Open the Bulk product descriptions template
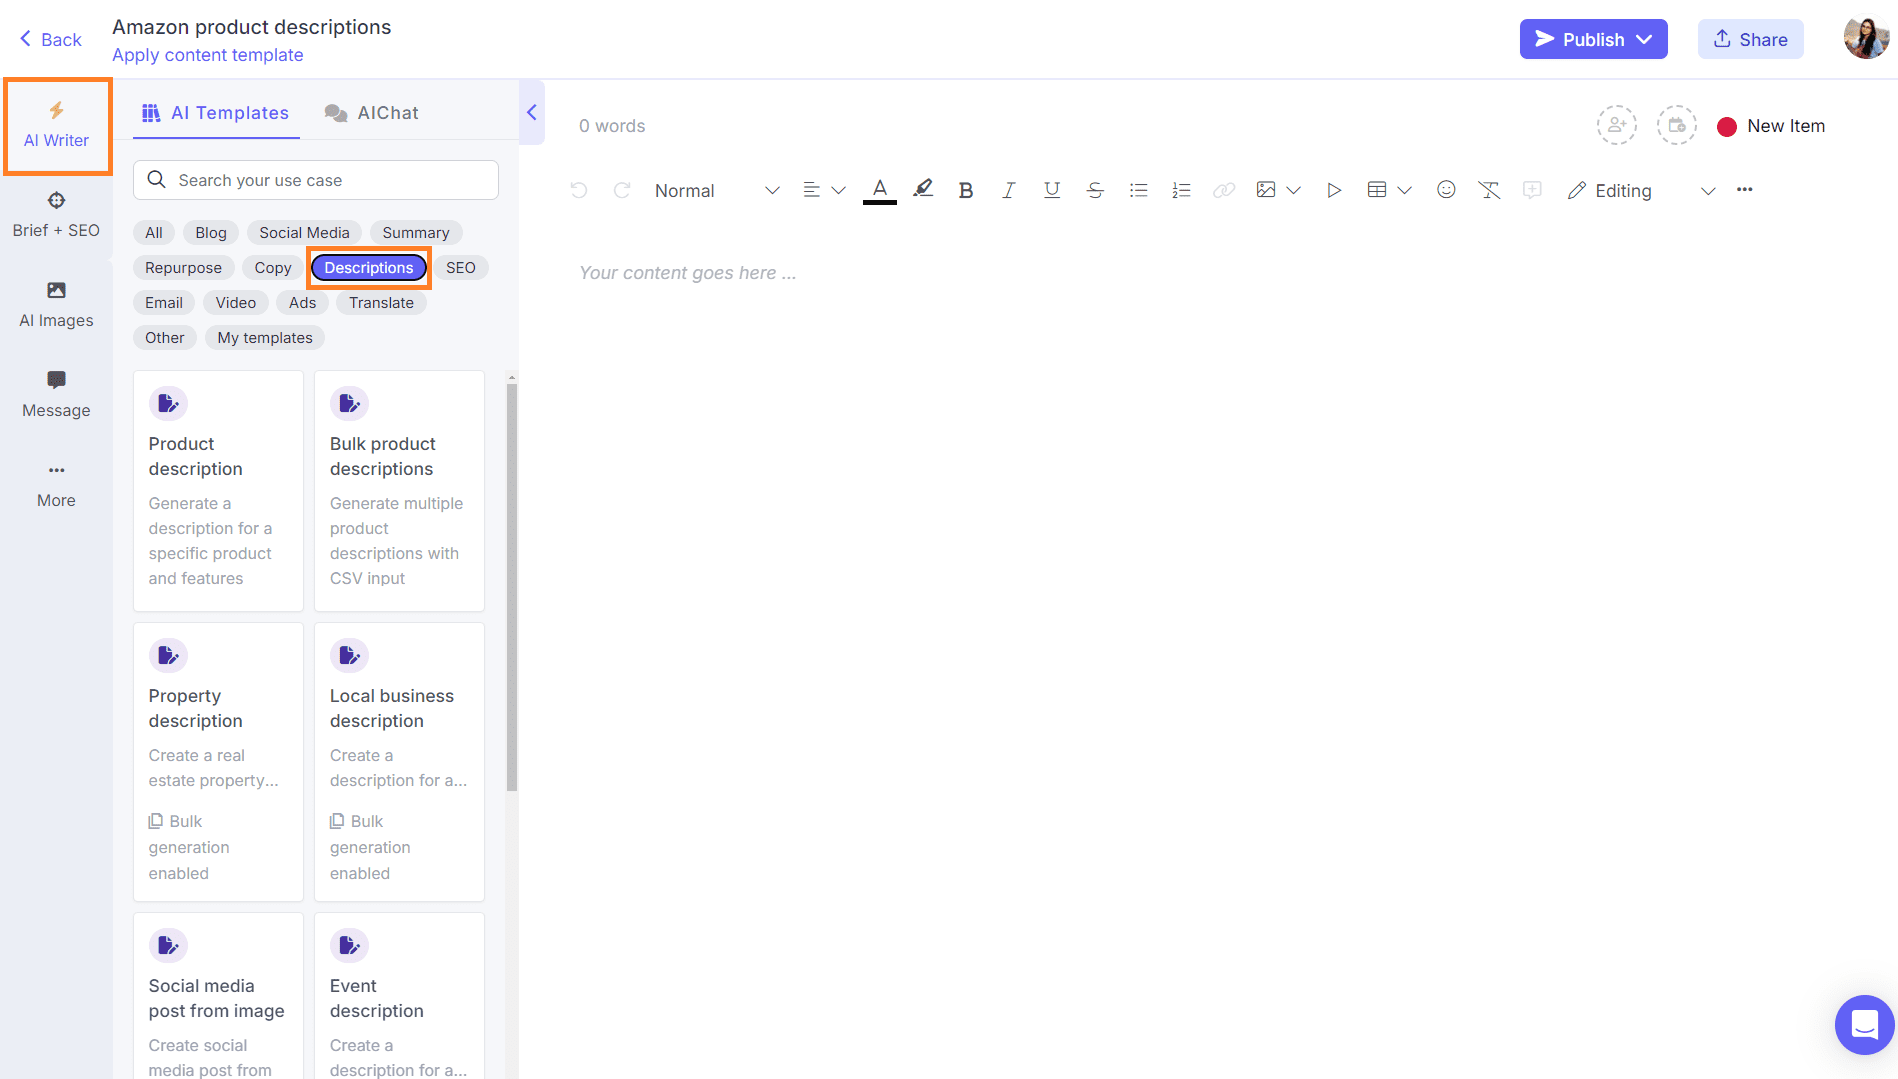 pos(399,491)
